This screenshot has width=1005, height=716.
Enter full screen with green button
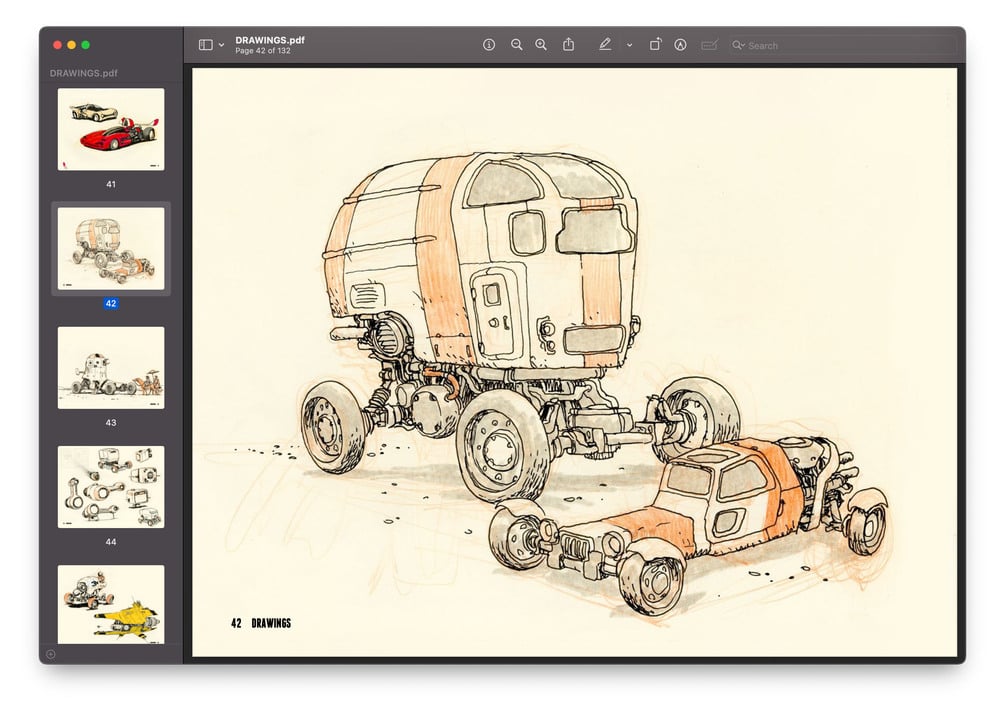85,45
